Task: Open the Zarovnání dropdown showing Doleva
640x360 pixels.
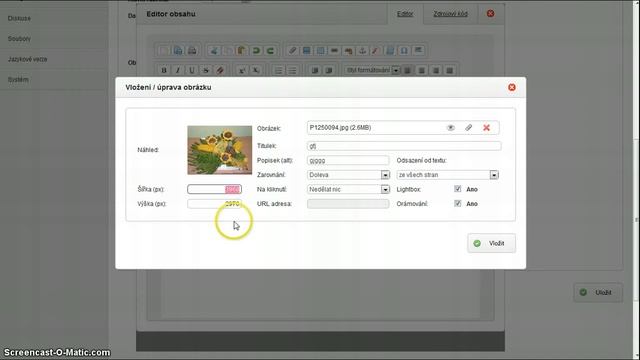Action: click(349, 175)
